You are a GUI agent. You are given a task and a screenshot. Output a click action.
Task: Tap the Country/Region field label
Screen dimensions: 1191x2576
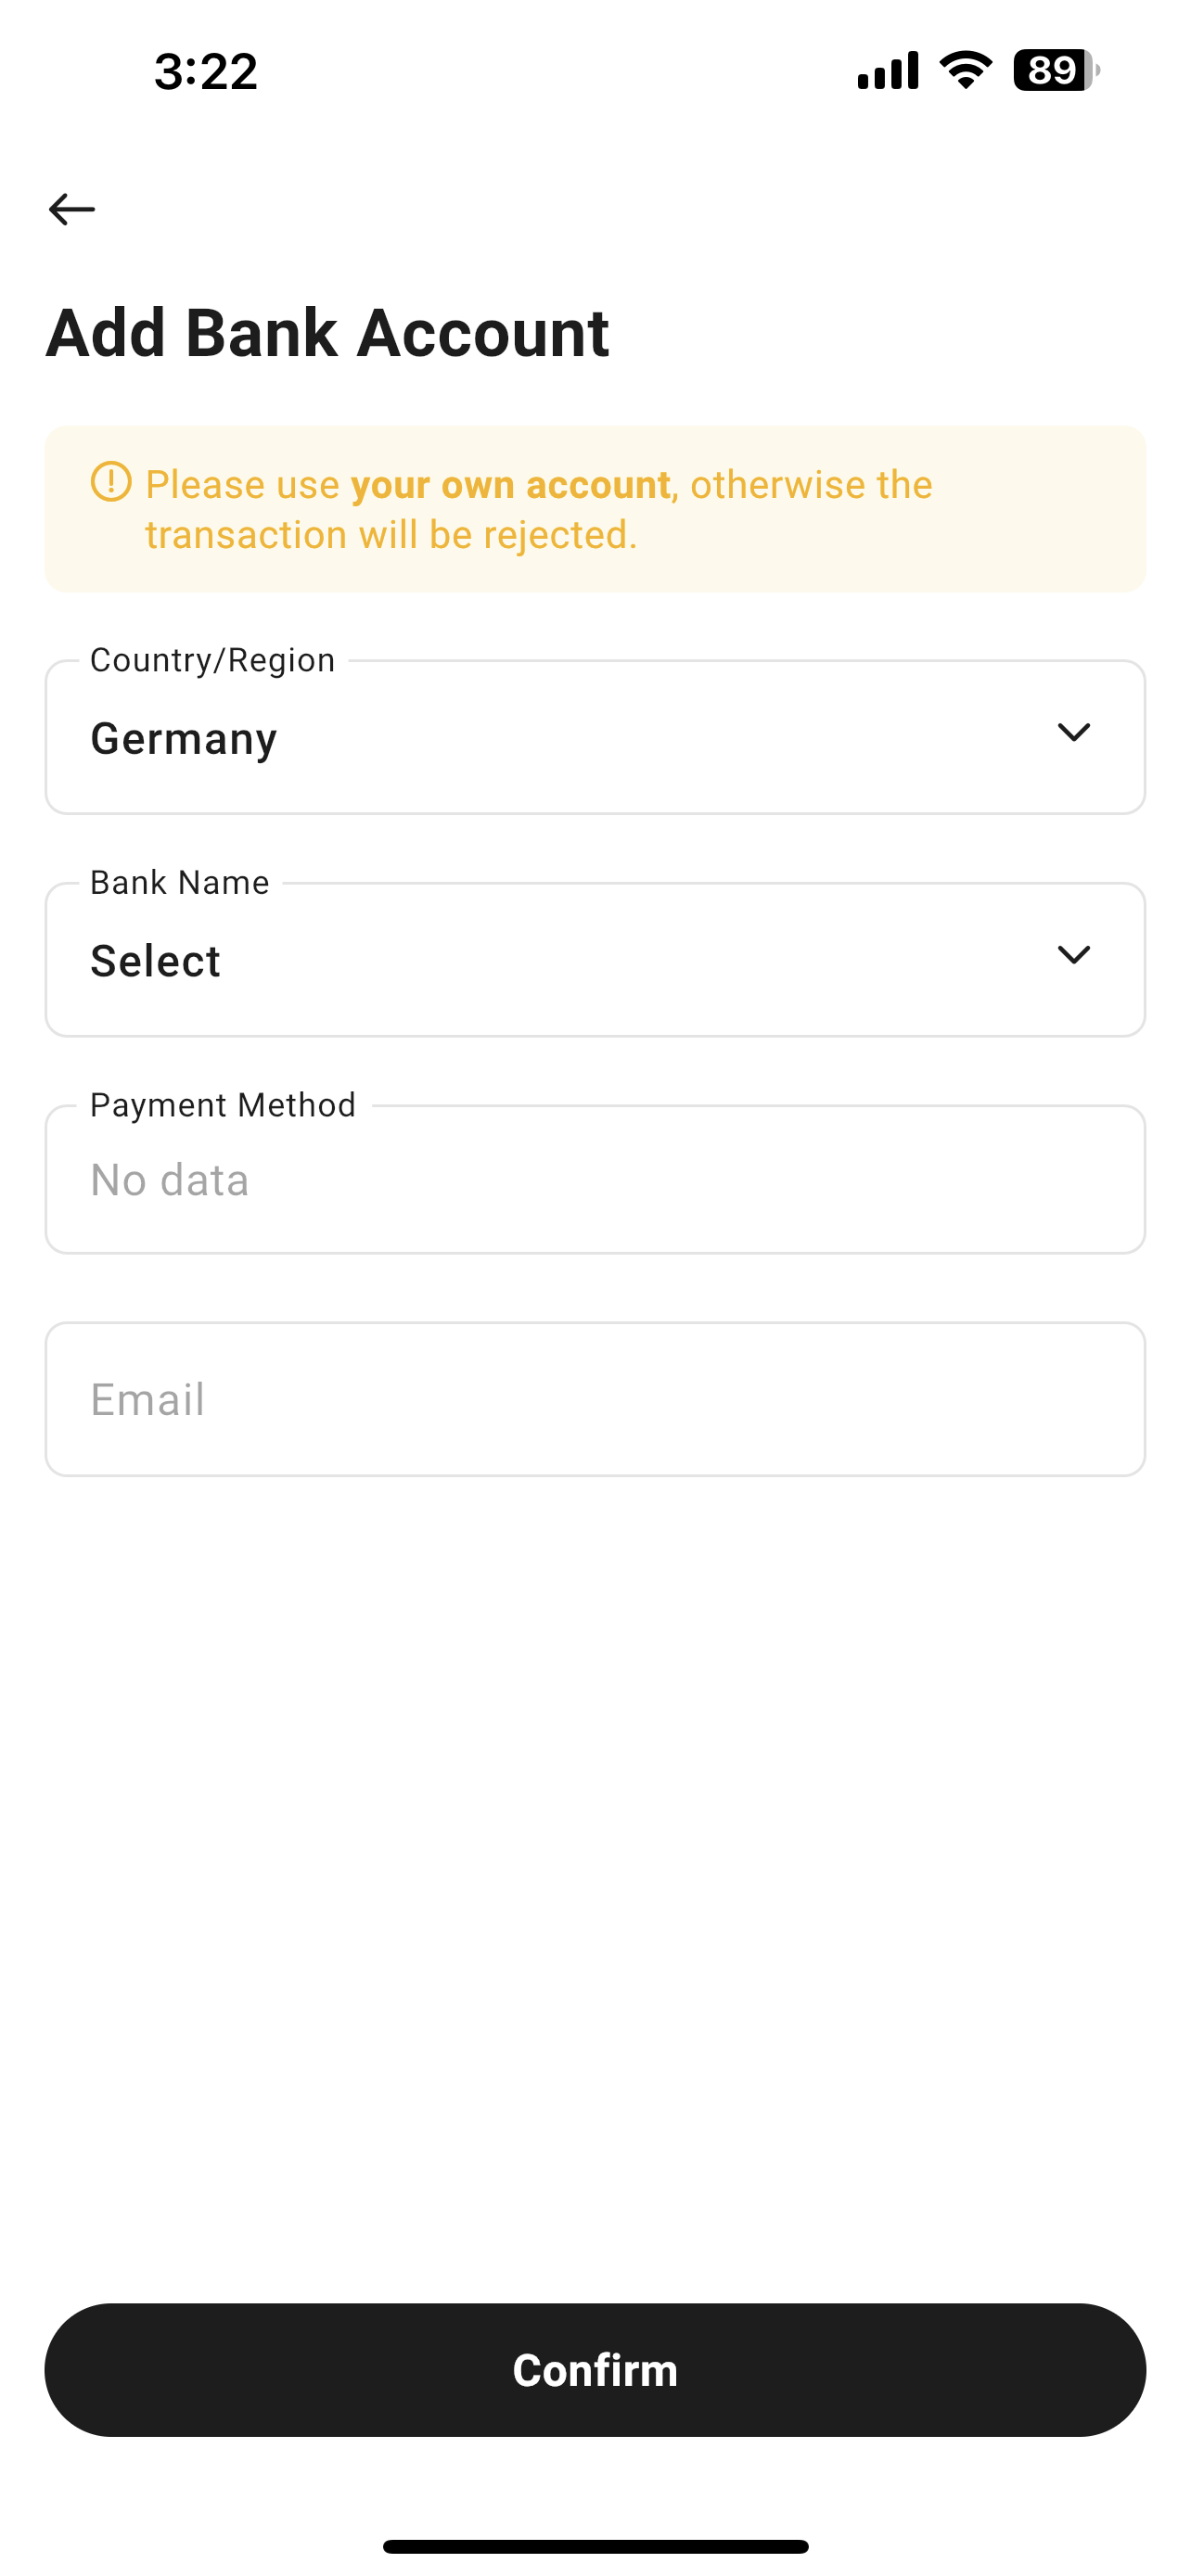212,660
